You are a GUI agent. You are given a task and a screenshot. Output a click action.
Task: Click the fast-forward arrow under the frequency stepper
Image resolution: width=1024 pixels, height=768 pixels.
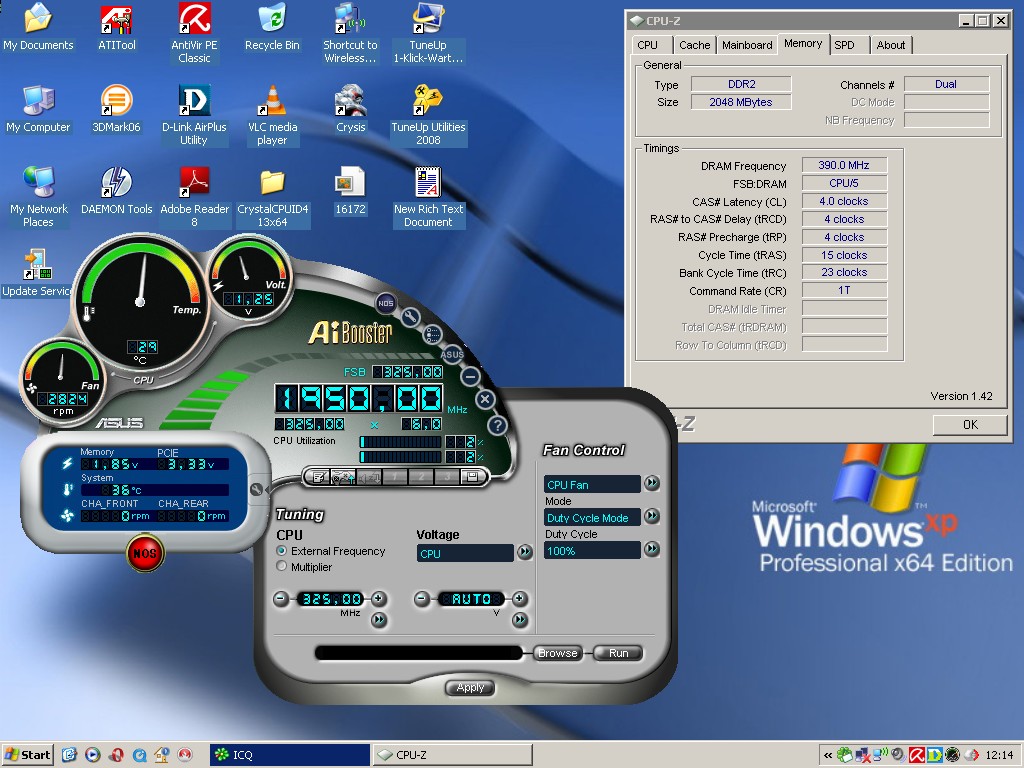[379, 620]
